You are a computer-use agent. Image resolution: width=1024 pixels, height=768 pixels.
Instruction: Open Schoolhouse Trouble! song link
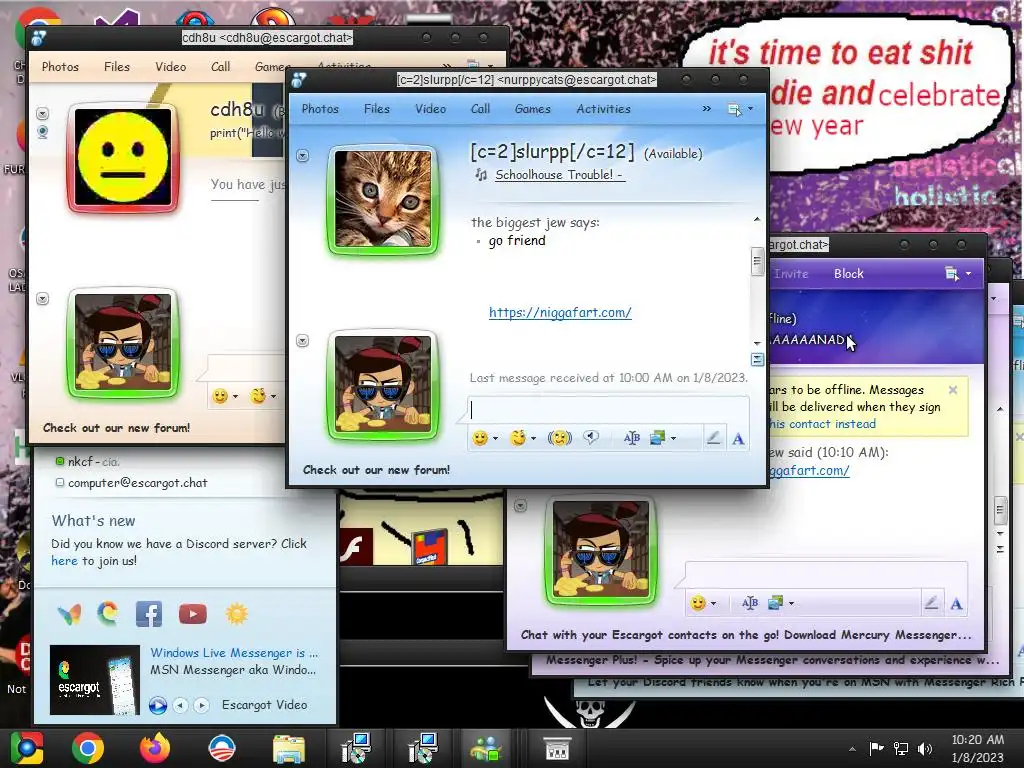(560, 174)
